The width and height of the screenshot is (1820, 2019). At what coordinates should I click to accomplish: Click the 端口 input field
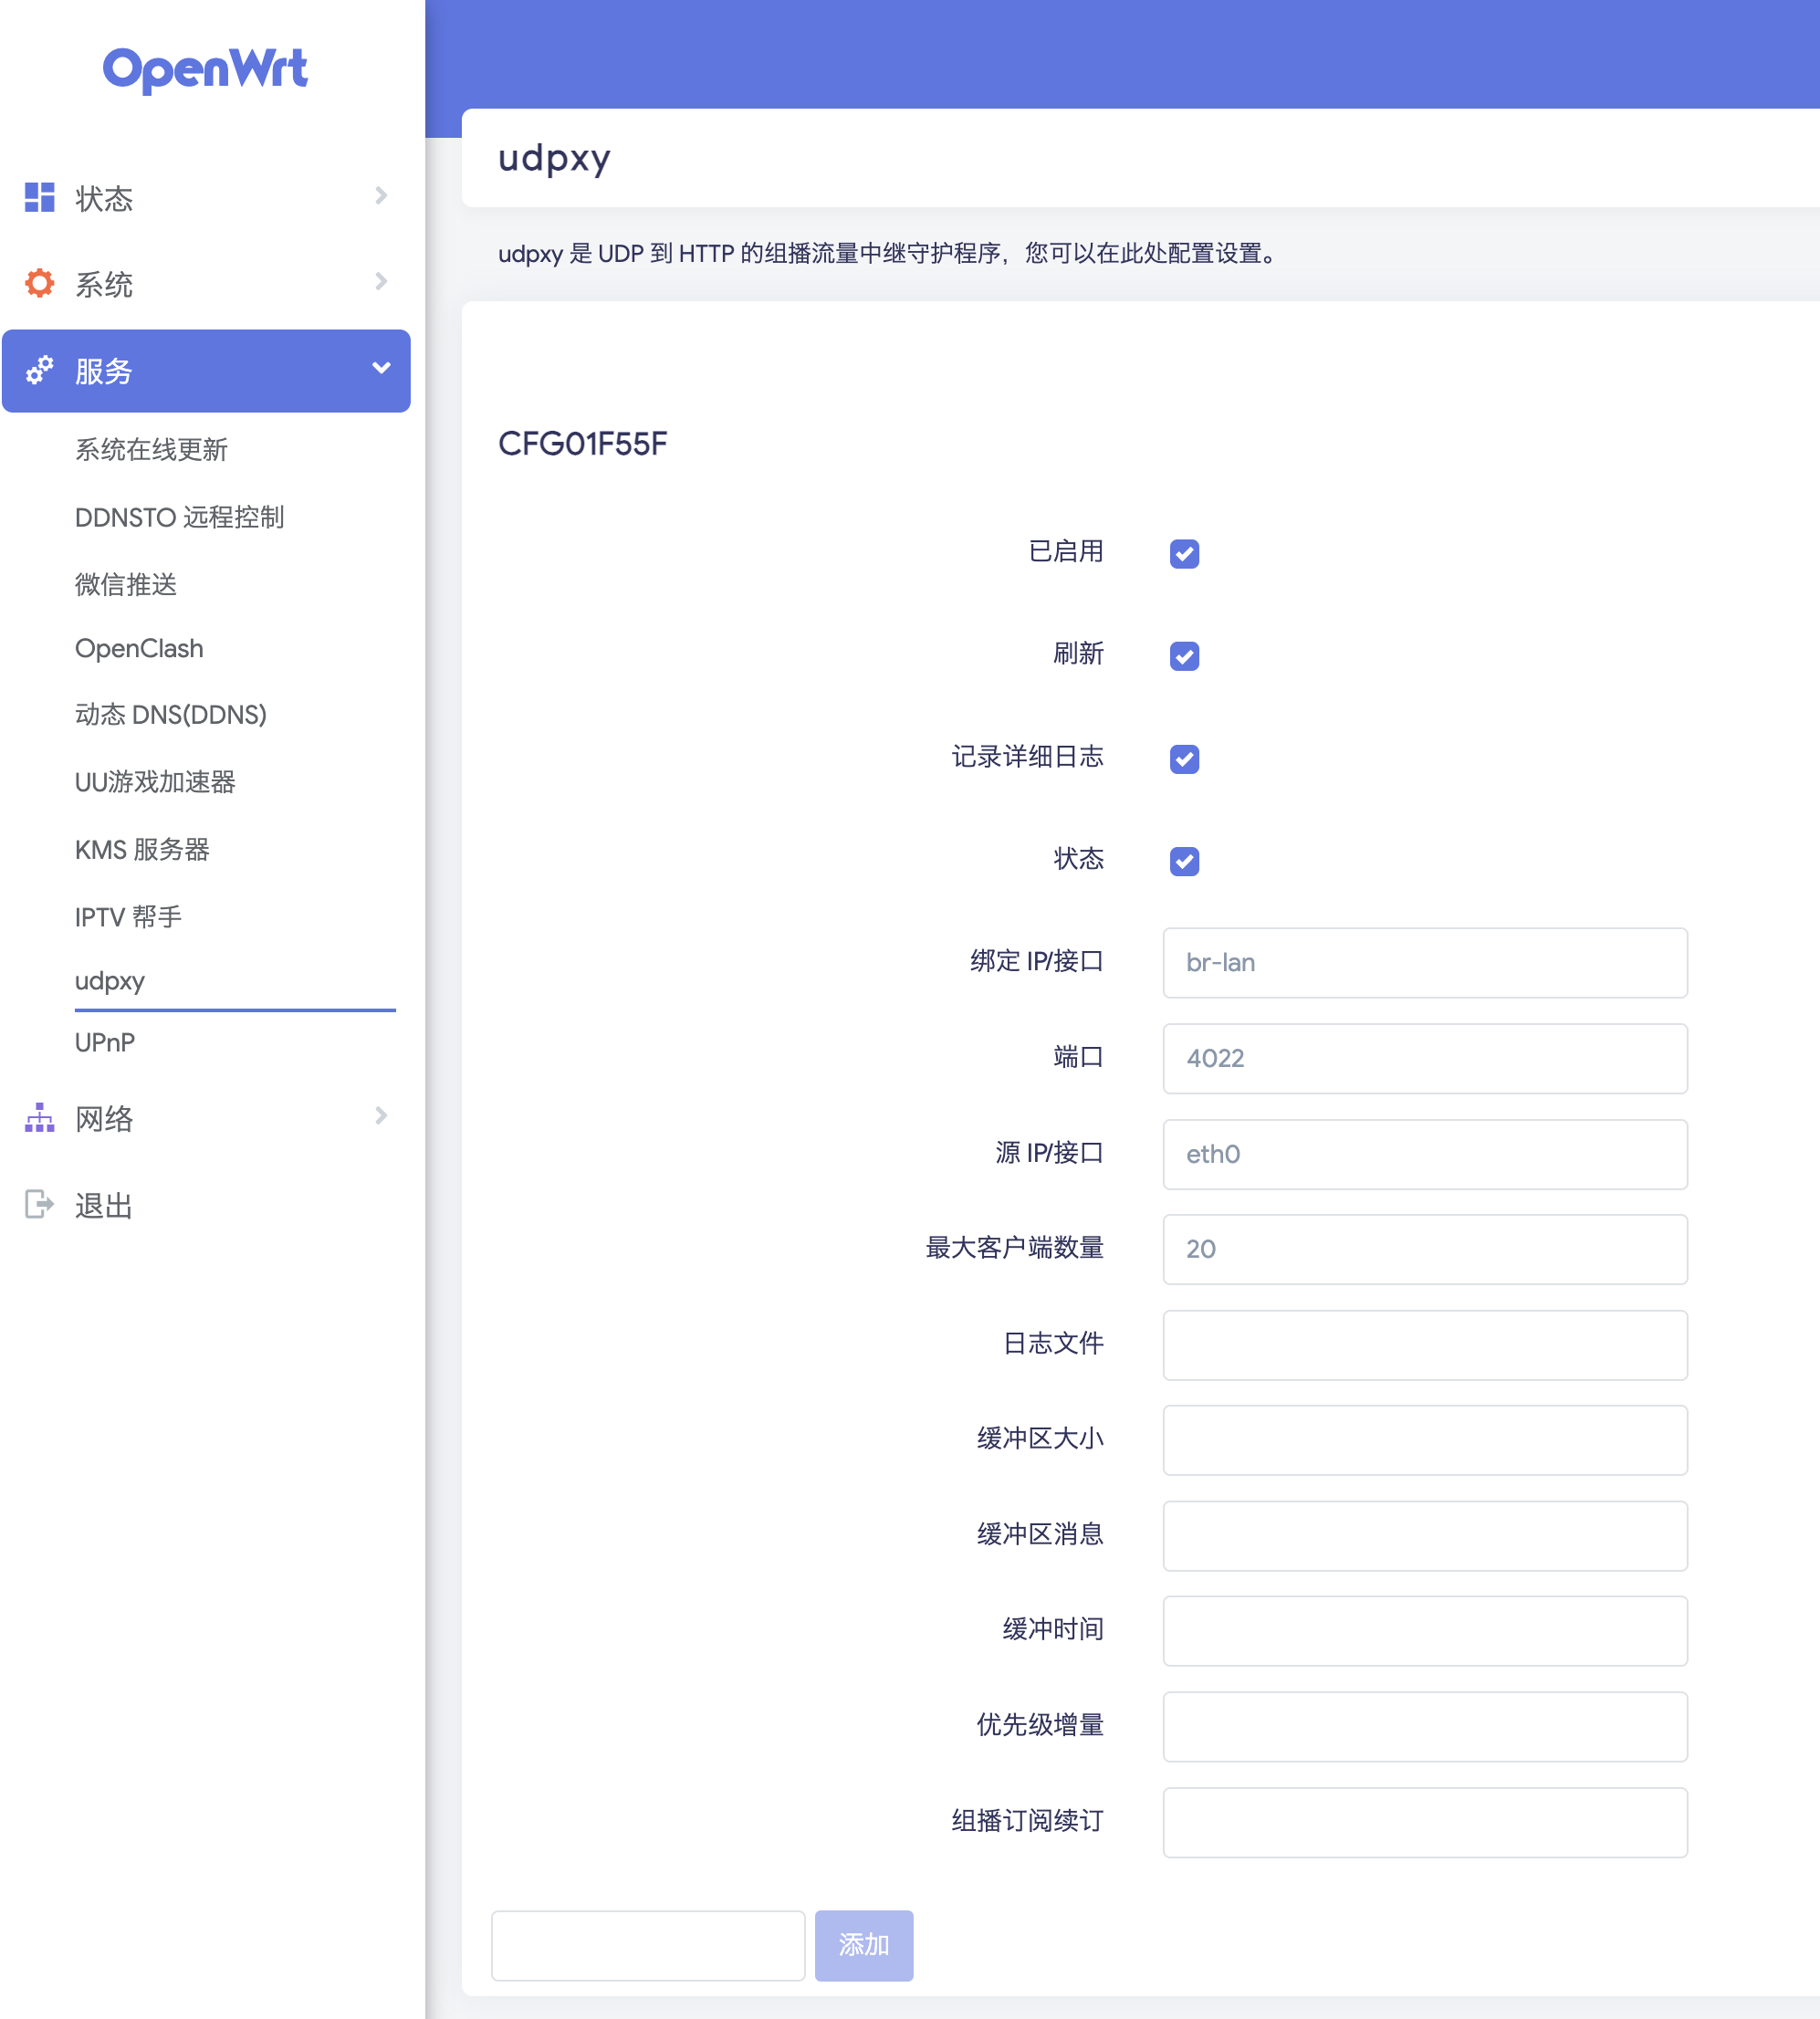[1424, 1058]
